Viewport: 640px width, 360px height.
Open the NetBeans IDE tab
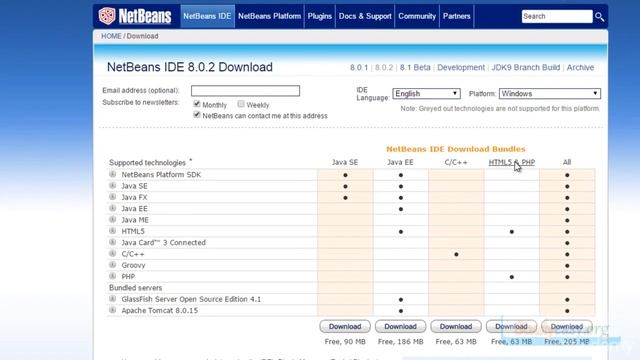(207, 16)
